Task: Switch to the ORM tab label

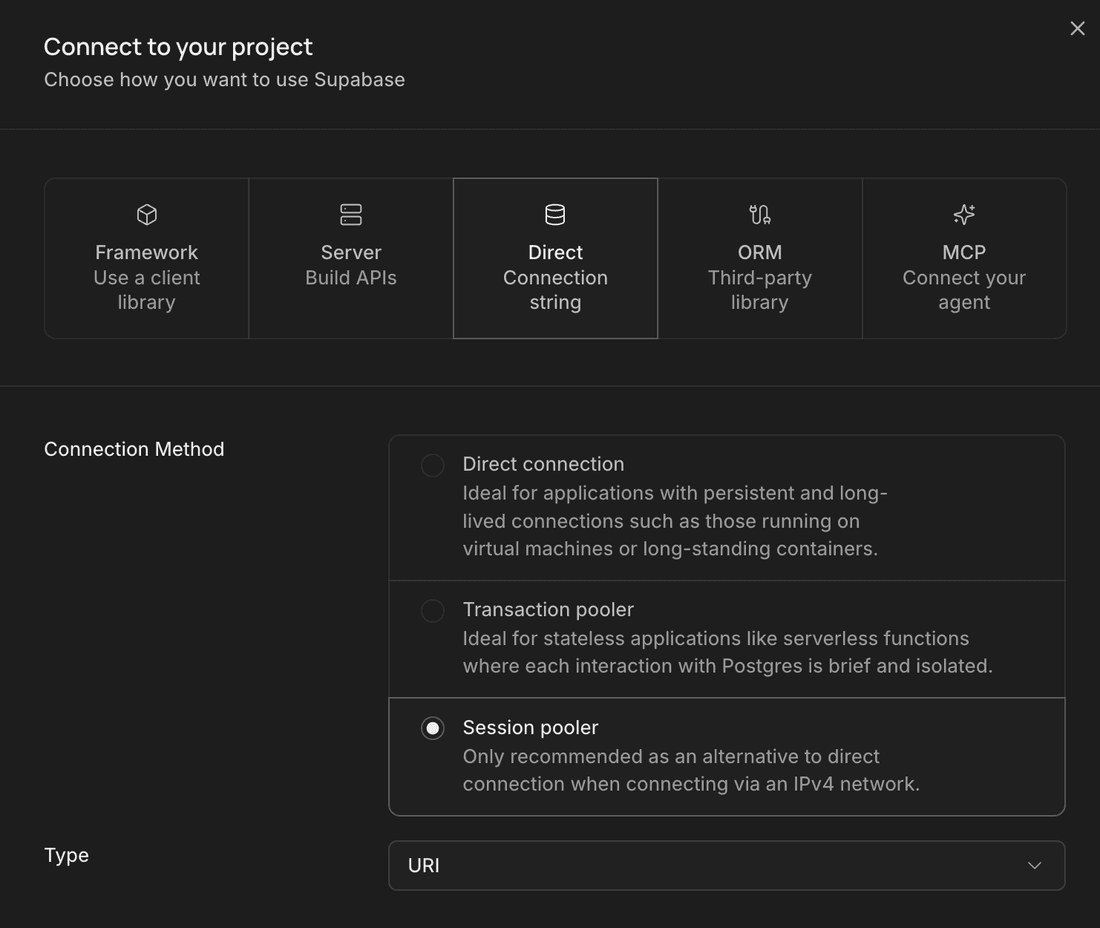Action: pos(760,253)
